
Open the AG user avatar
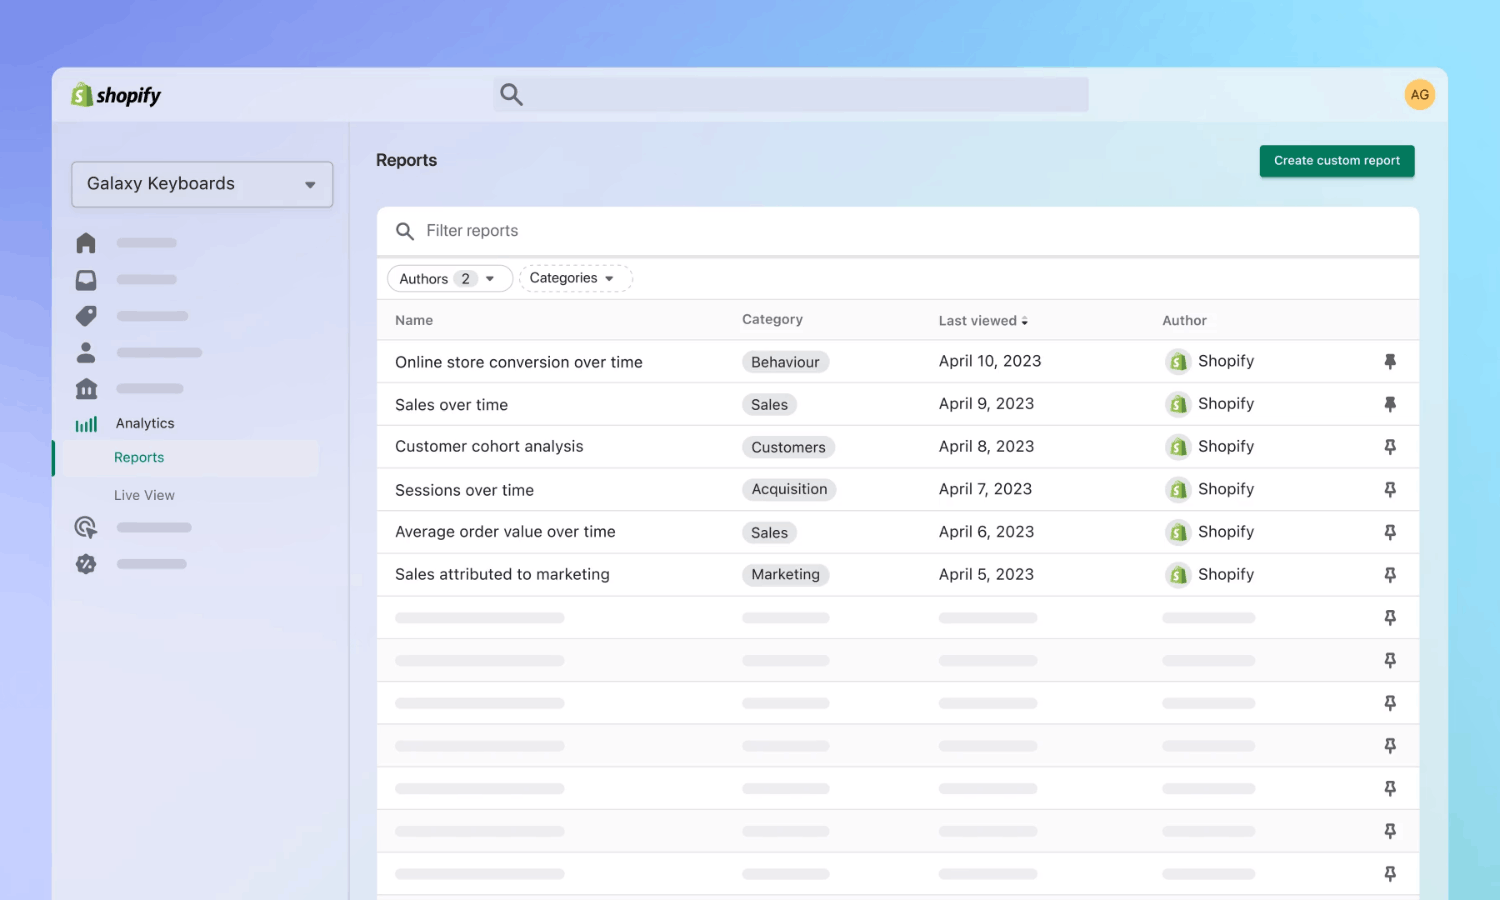(1419, 95)
